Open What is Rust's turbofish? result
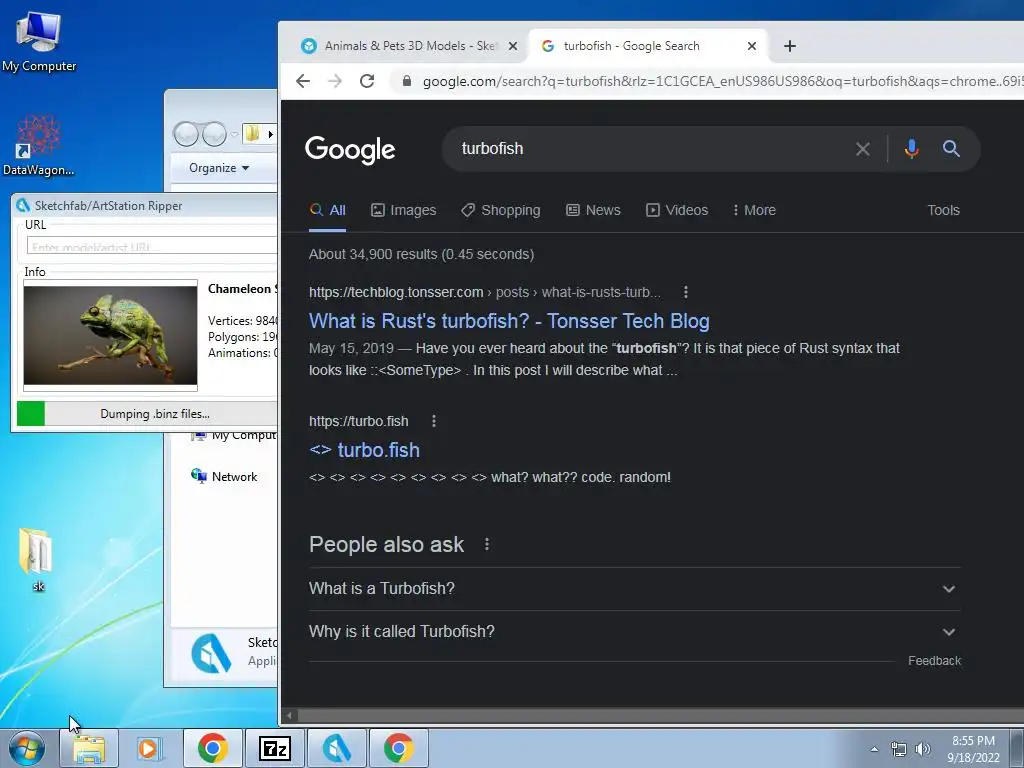This screenshot has width=1024, height=768. [x=509, y=321]
